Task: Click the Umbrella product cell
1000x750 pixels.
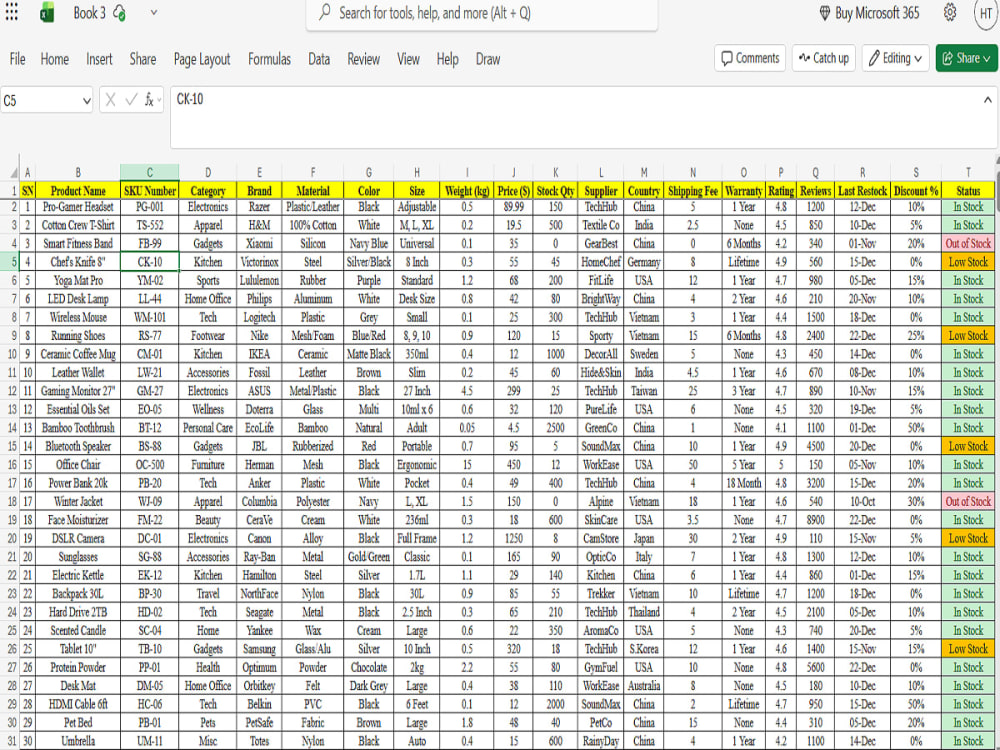Action: 78,741
